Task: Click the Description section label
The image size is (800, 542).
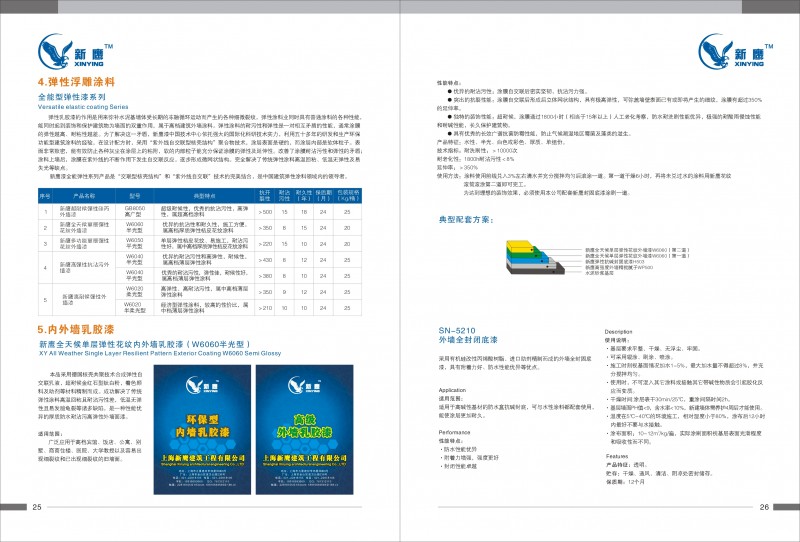Action: [x=618, y=332]
